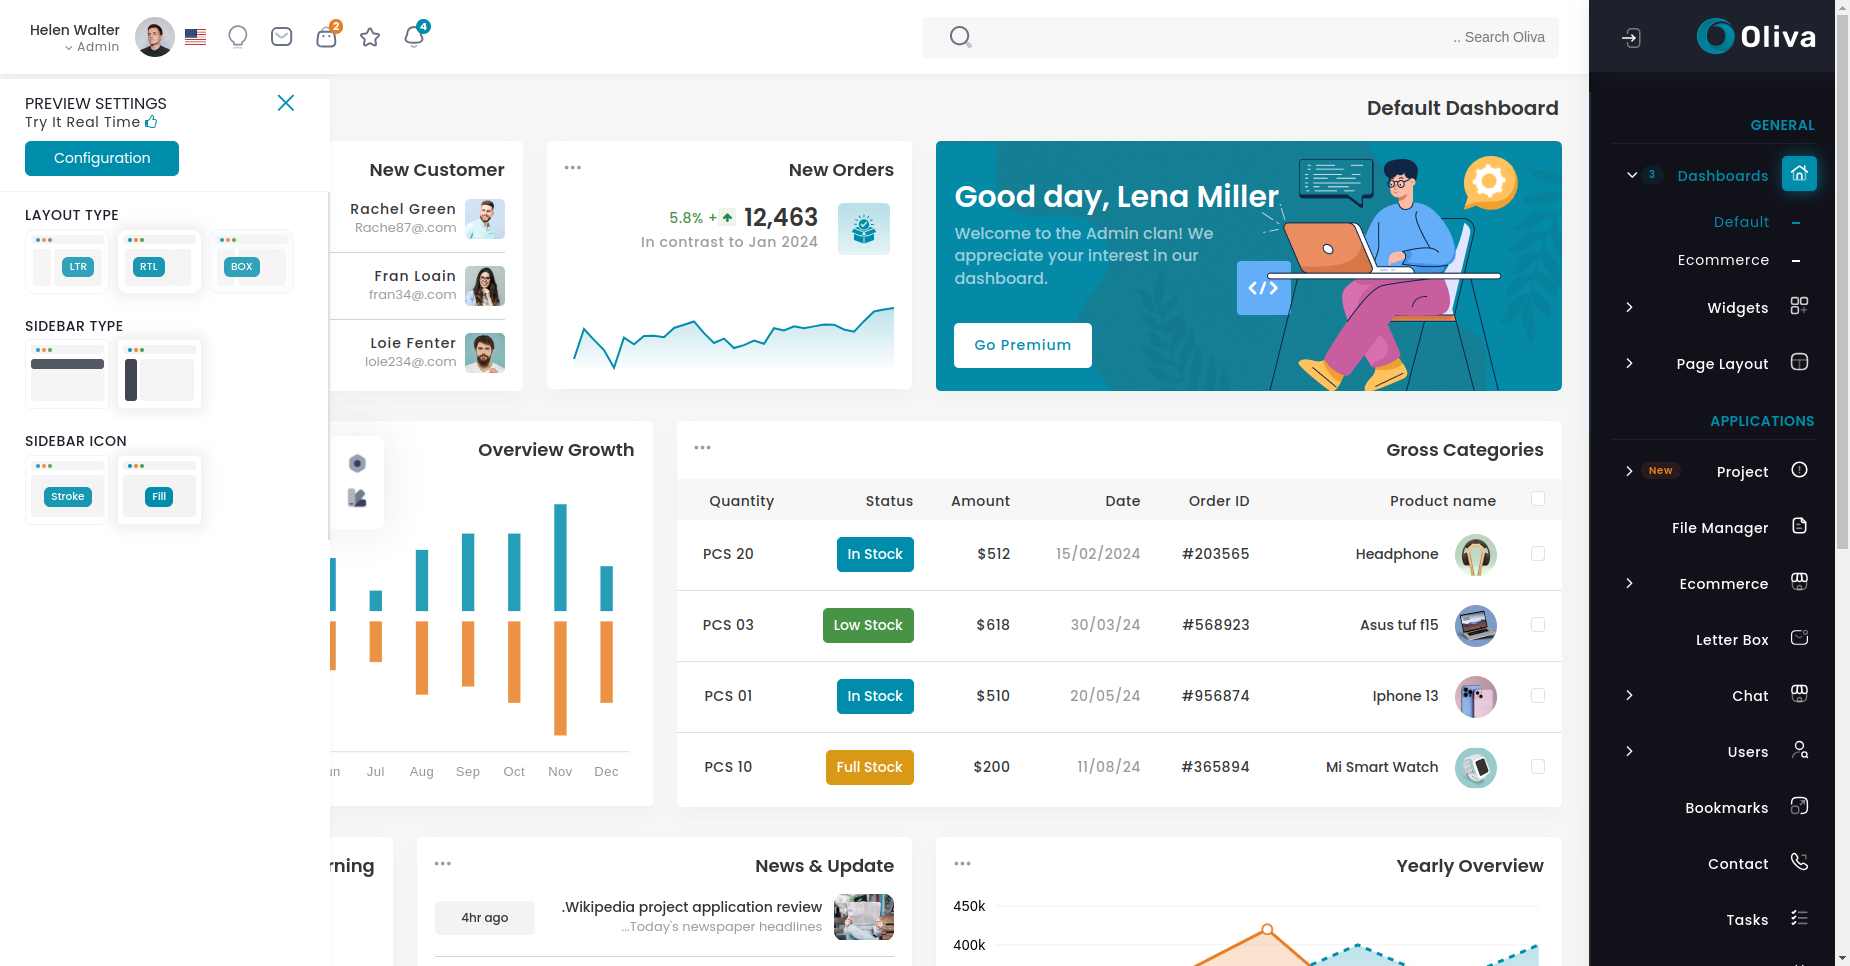Expand the Page Layout menu chevron
This screenshot has width=1850, height=966.
pos(1629,363)
